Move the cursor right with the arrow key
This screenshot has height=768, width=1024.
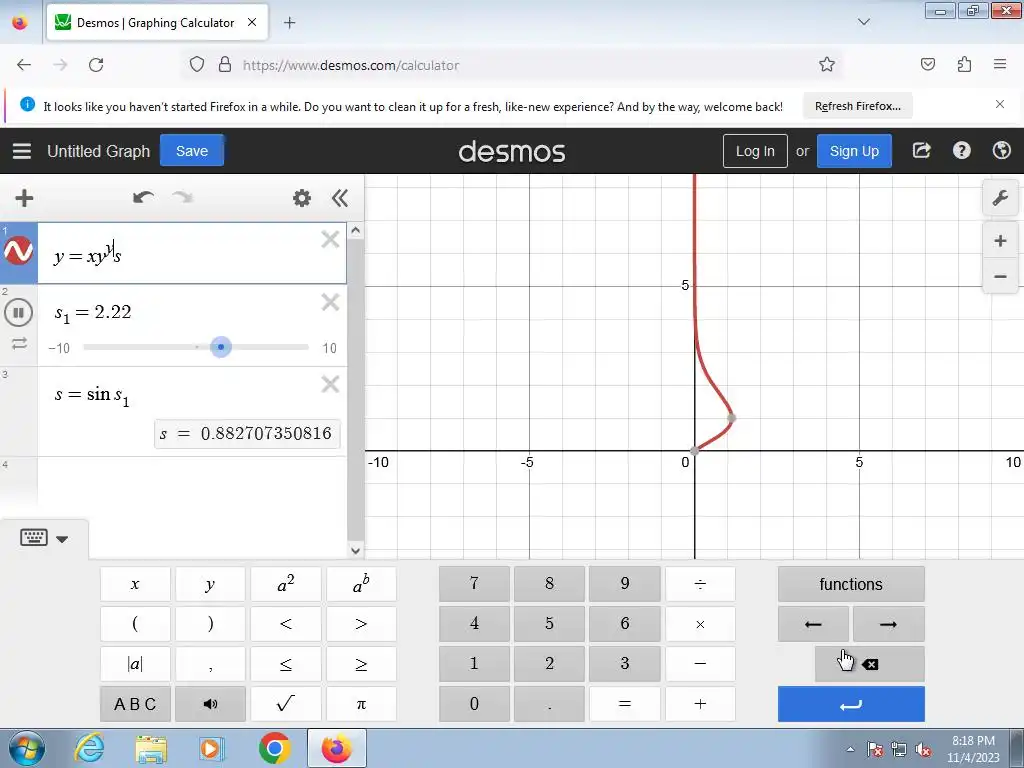click(x=888, y=624)
